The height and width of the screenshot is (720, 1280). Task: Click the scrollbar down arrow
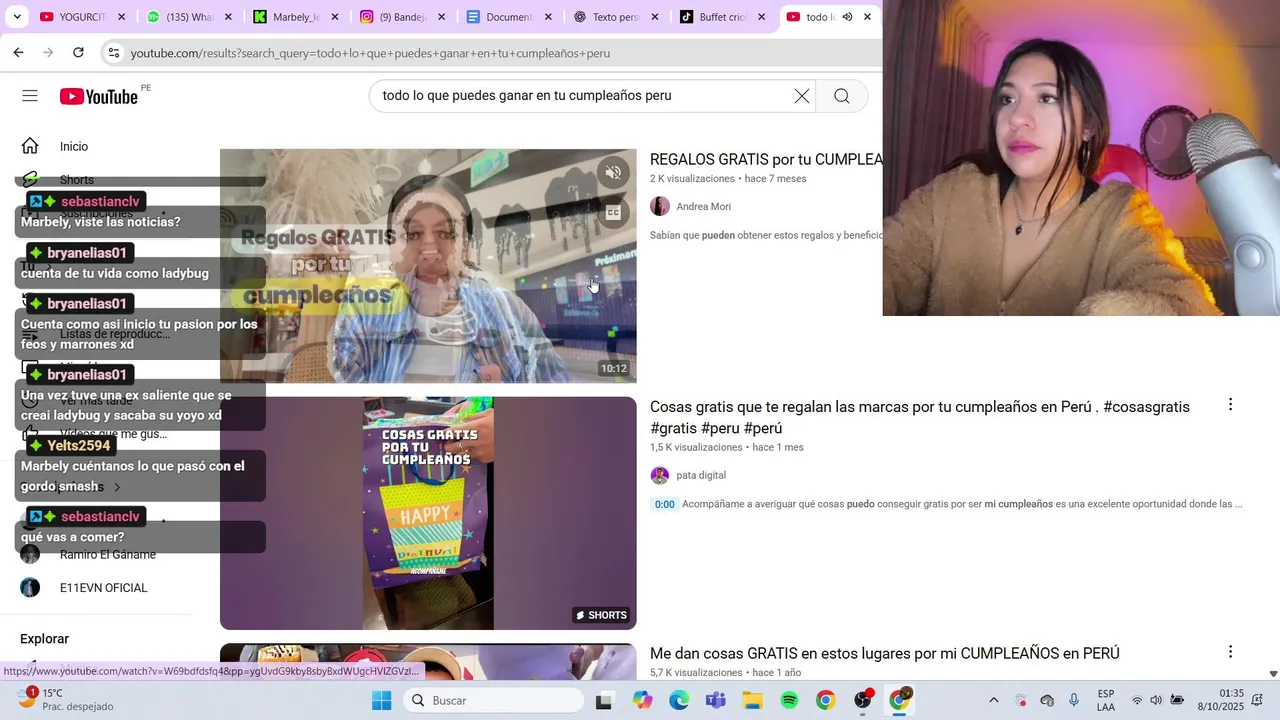point(1272,674)
